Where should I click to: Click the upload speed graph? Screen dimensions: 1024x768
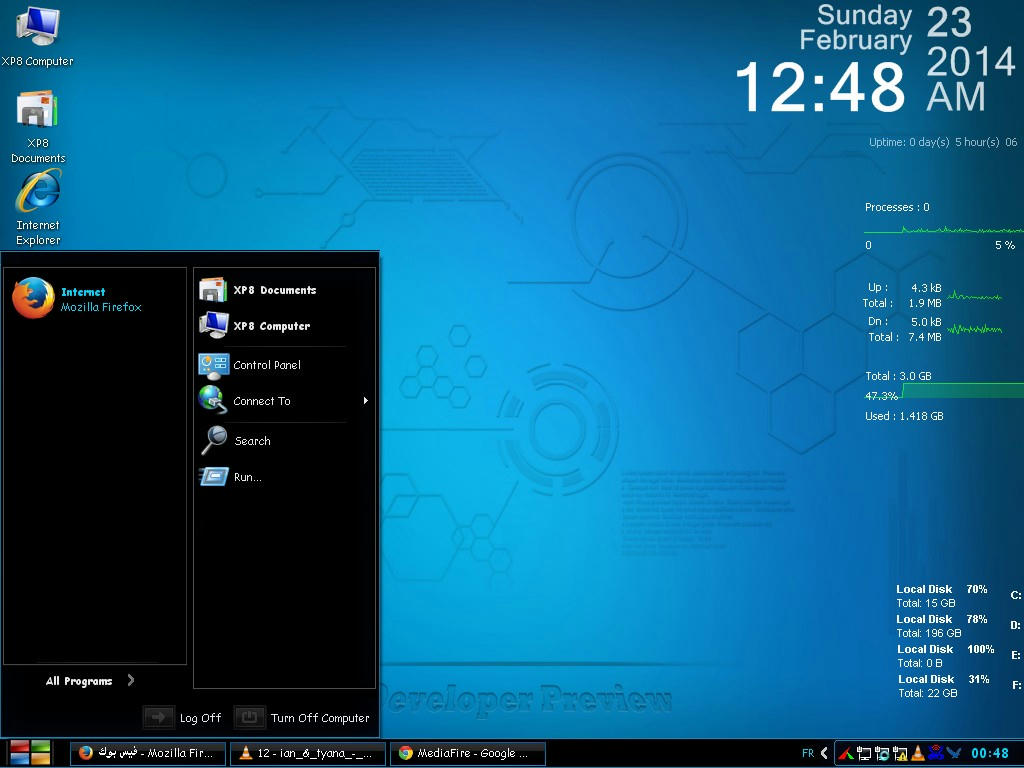coord(974,296)
